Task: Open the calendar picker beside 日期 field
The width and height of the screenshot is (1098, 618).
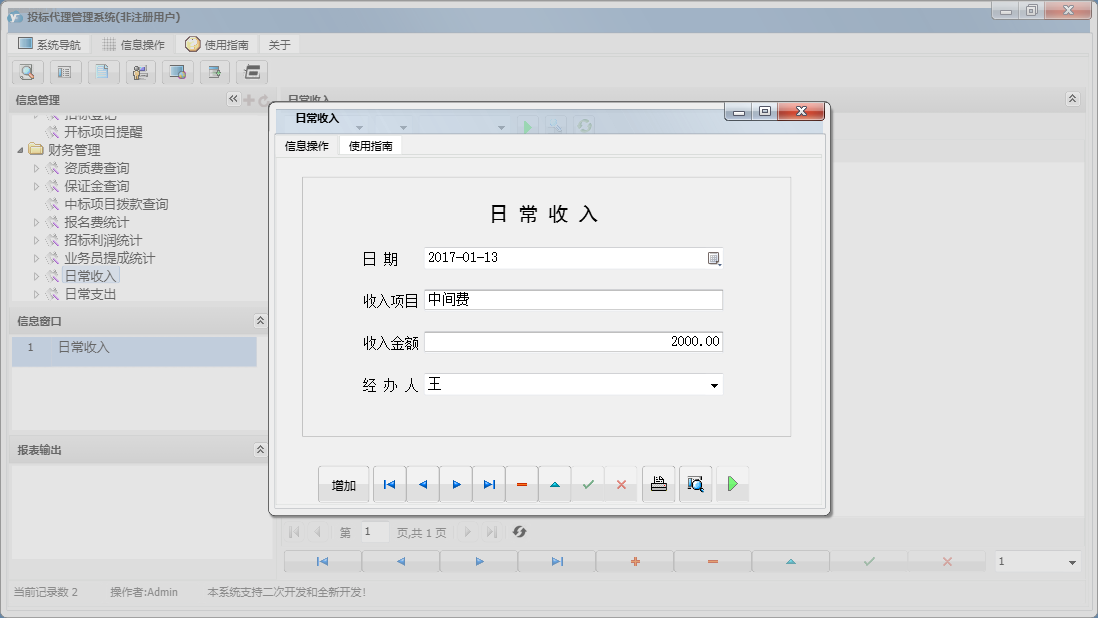Action: [713, 258]
